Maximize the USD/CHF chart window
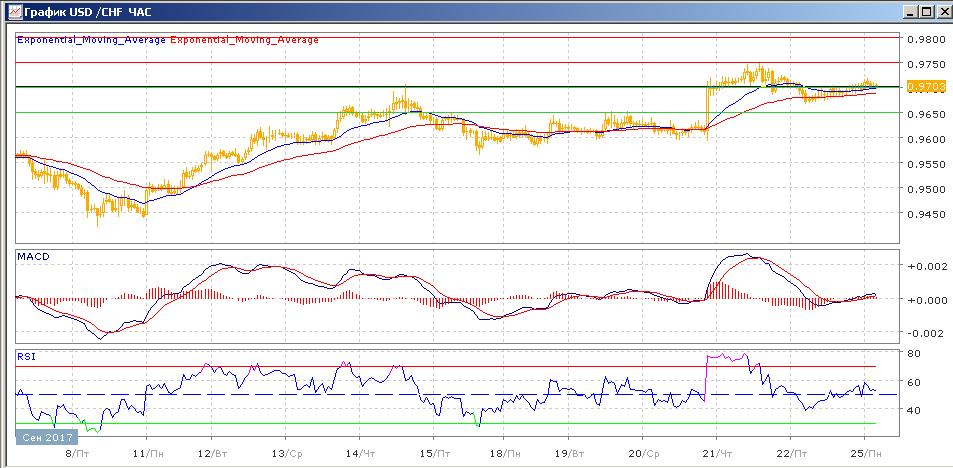This screenshot has width=953, height=468. pyautogui.click(x=926, y=12)
